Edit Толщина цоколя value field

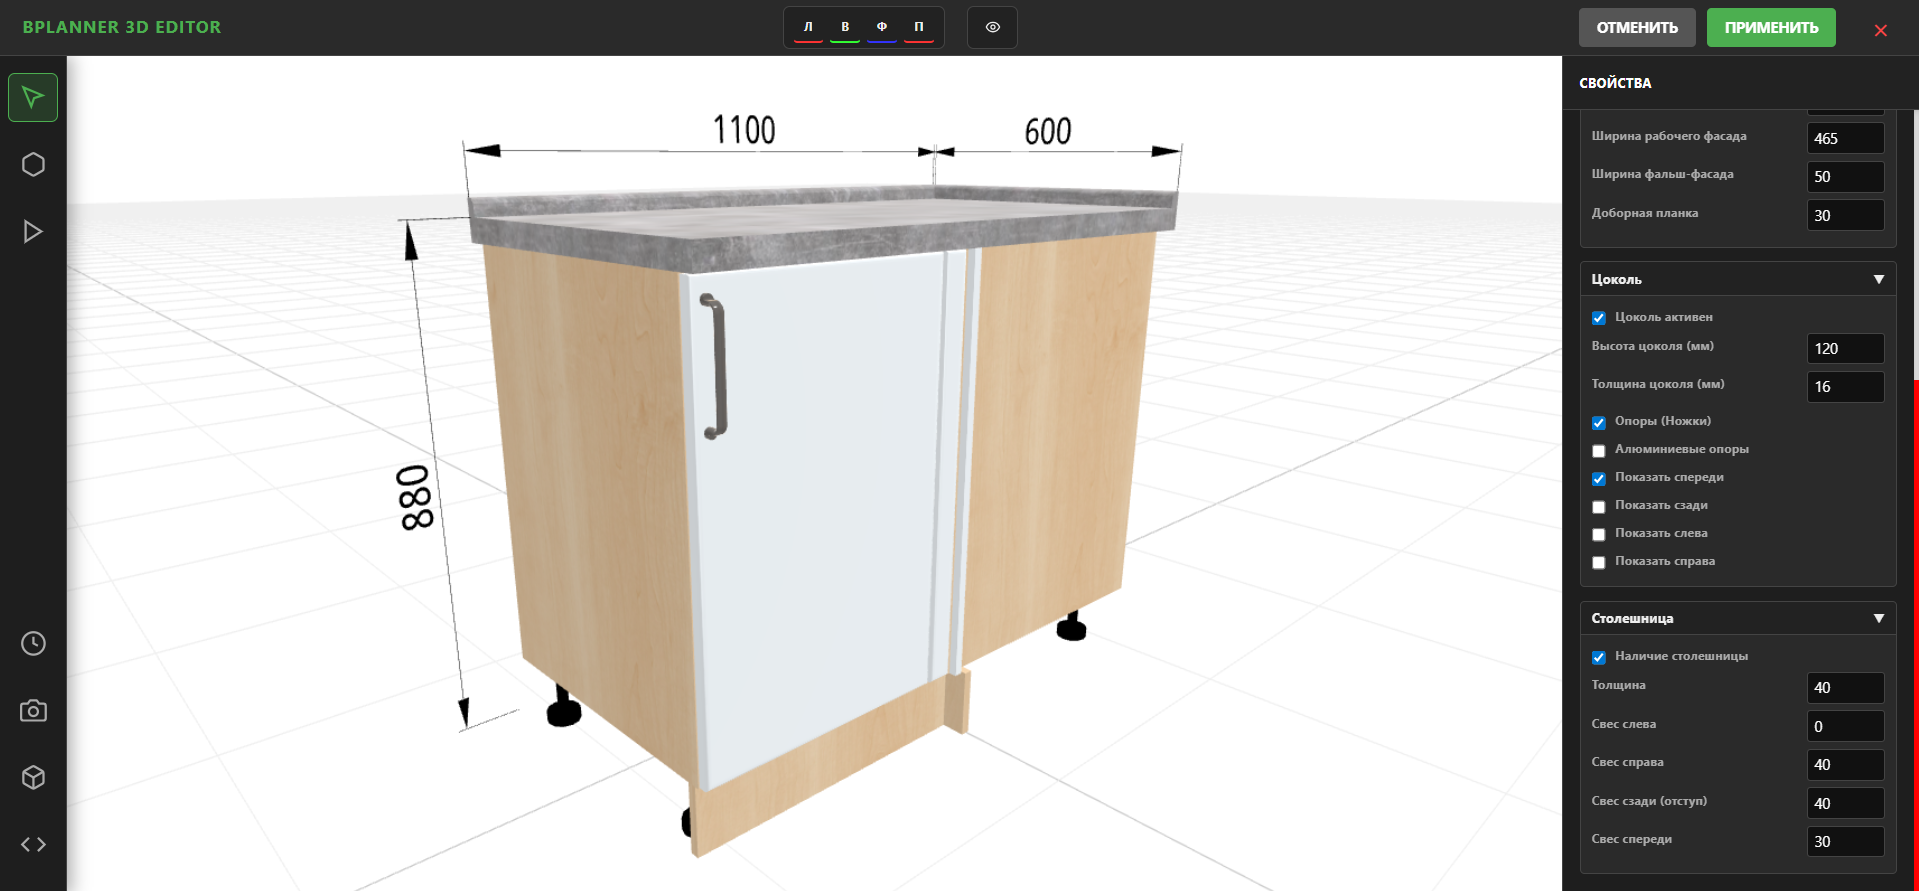click(1845, 386)
